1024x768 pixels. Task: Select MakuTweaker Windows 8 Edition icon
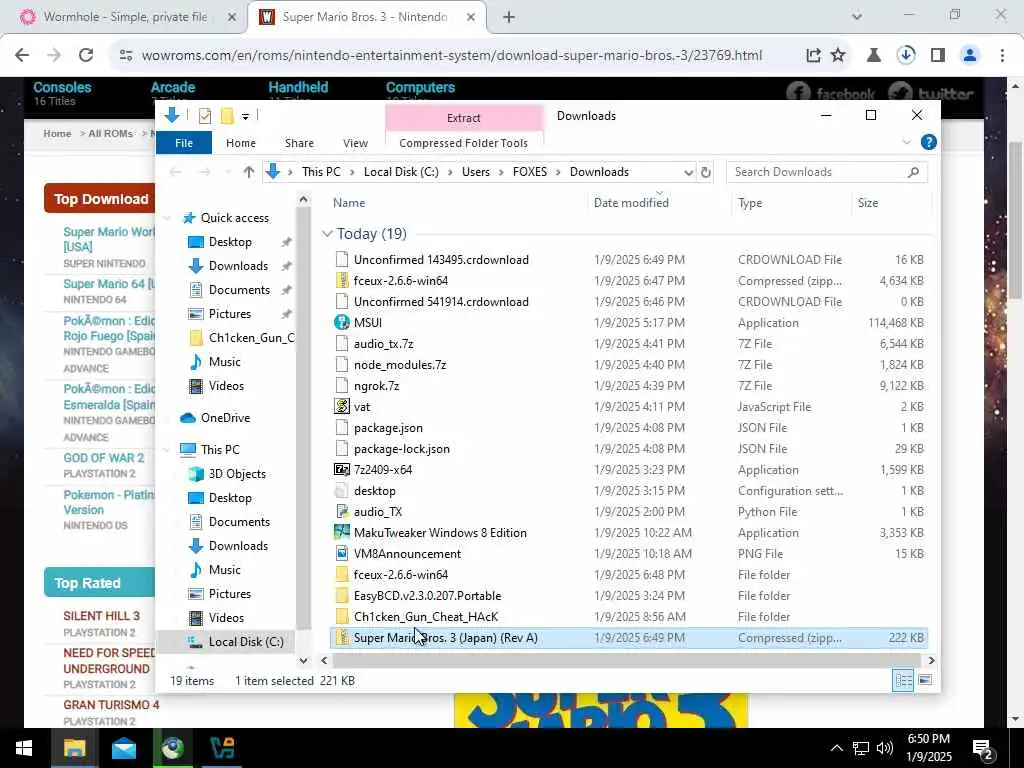(x=342, y=533)
